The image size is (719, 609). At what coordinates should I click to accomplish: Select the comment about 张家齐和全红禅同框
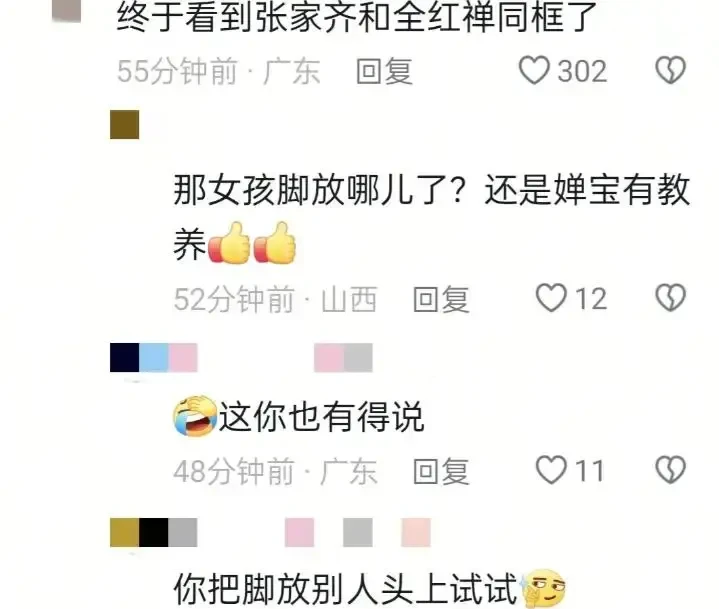(x=356, y=17)
